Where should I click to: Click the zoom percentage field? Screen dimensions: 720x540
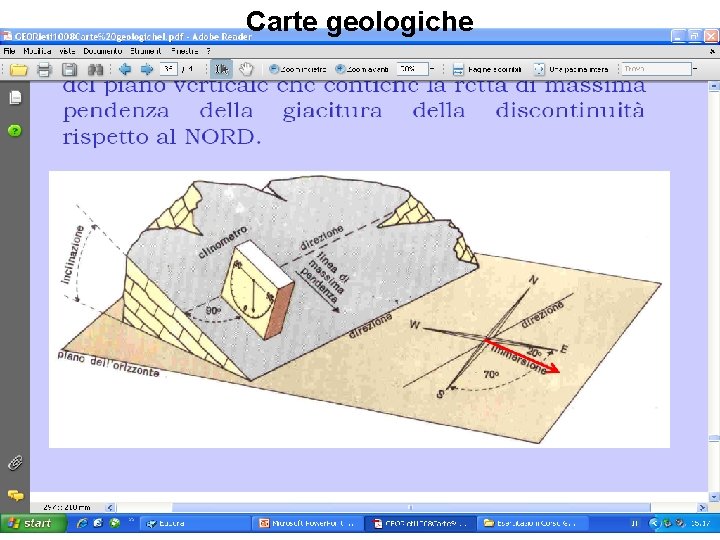click(412, 69)
